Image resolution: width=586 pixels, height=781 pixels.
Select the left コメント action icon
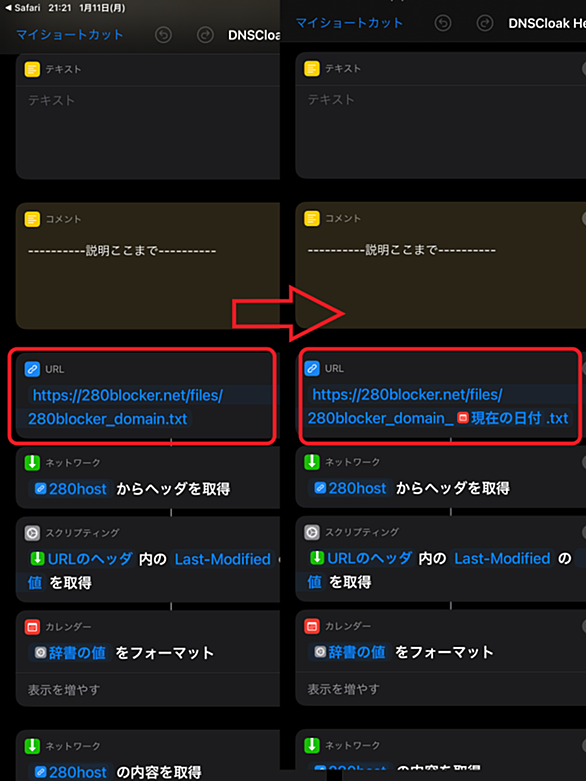pos(32,219)
